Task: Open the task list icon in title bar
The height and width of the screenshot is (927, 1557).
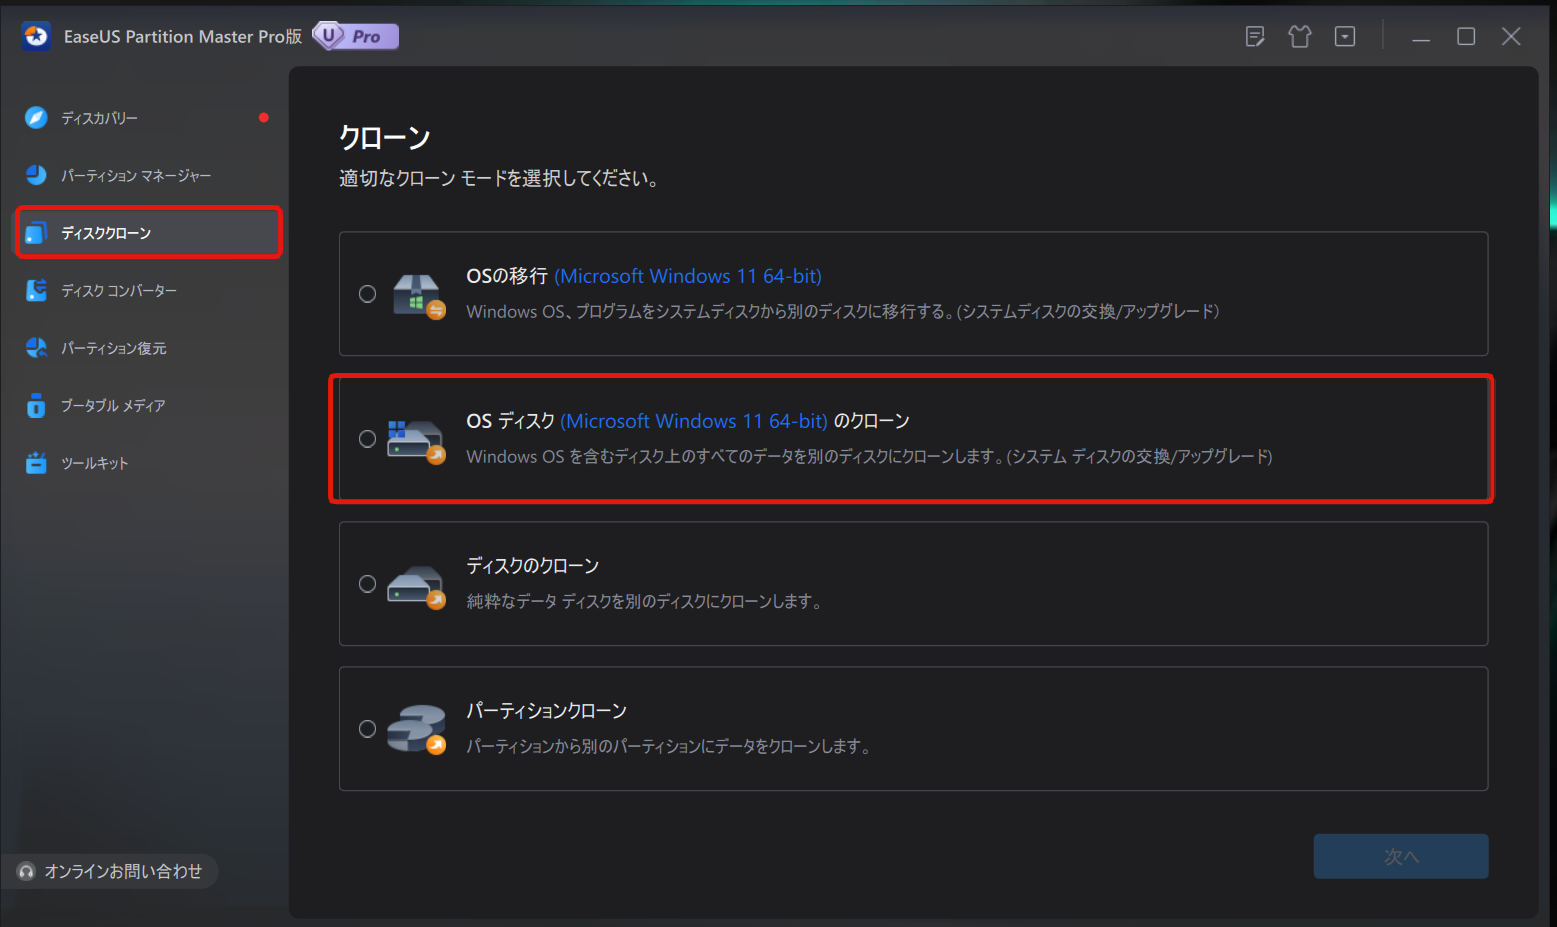Action: [x=1255, y=37]
